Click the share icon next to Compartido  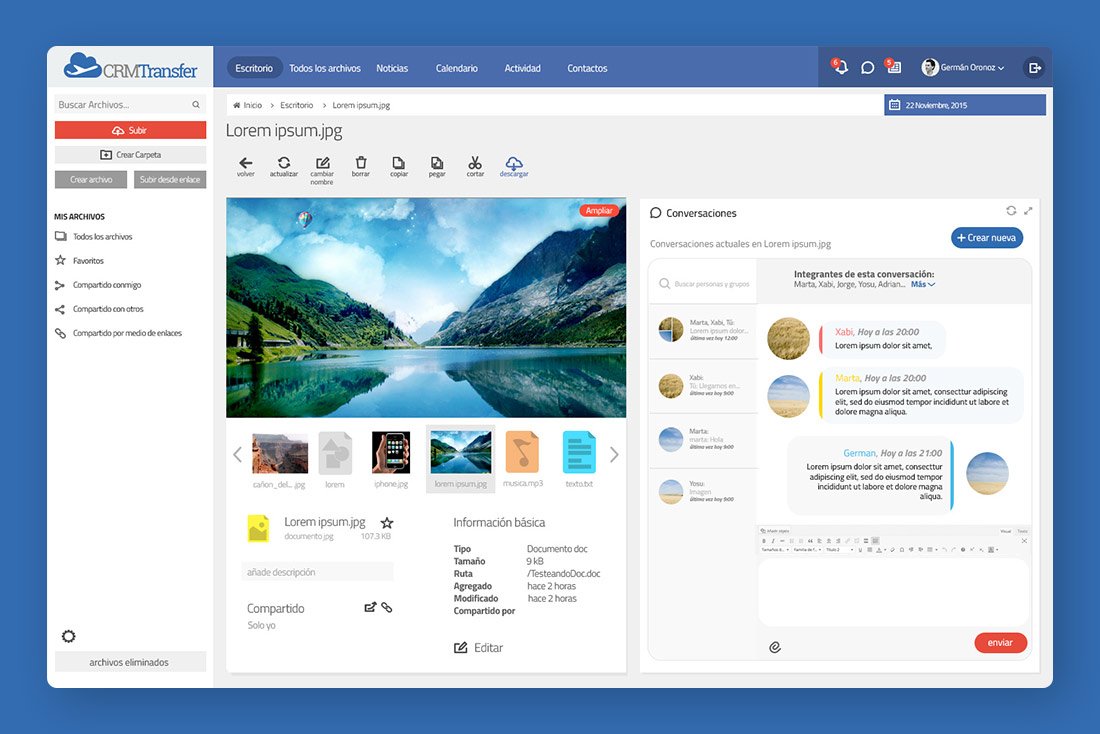pyautogui.click(x=370, y=607)
